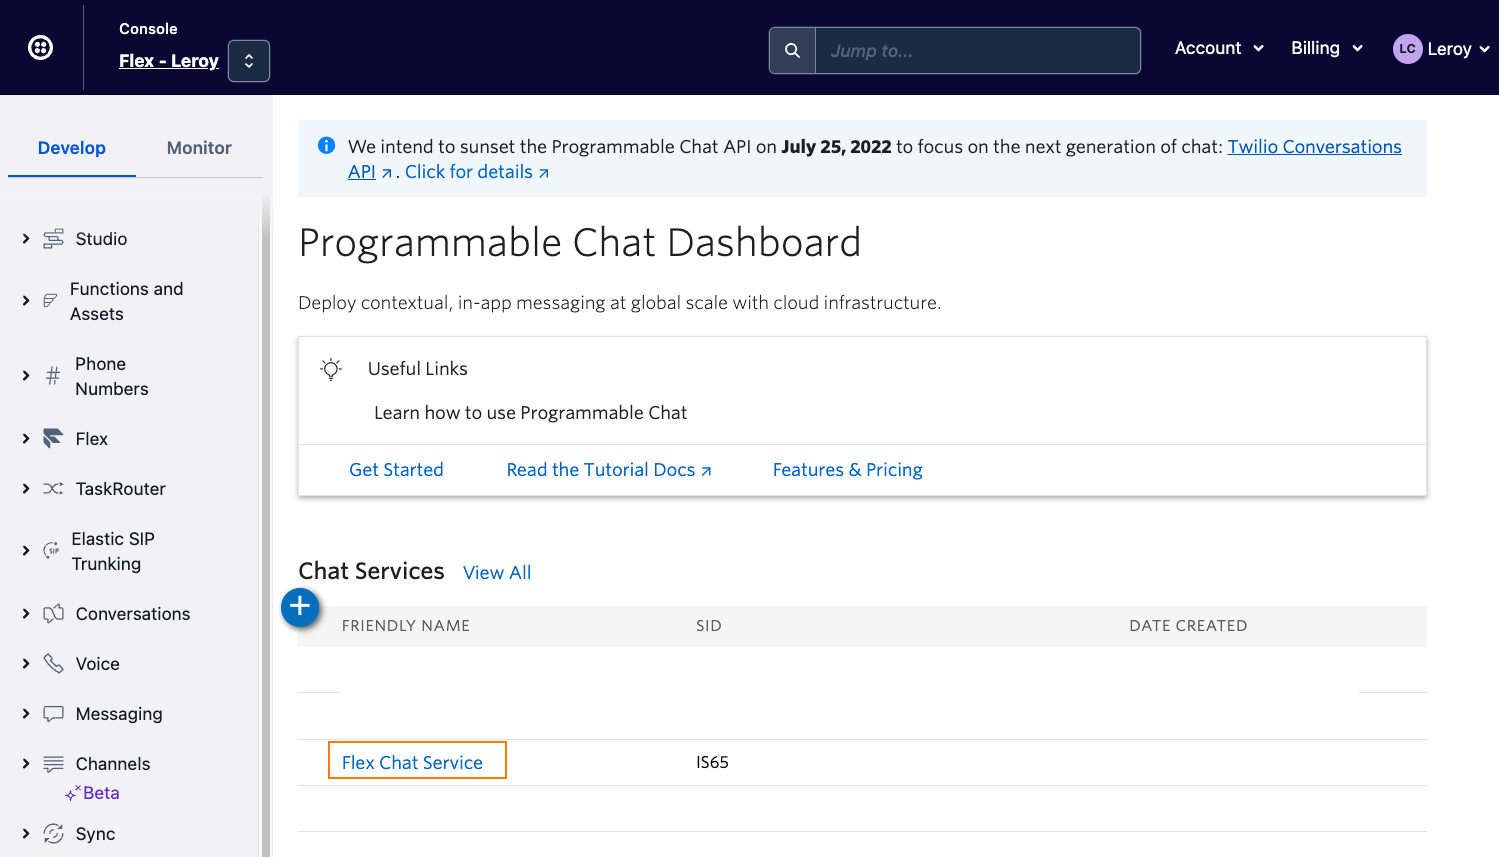Open the Account dropdown menu

pos(1219,48)
